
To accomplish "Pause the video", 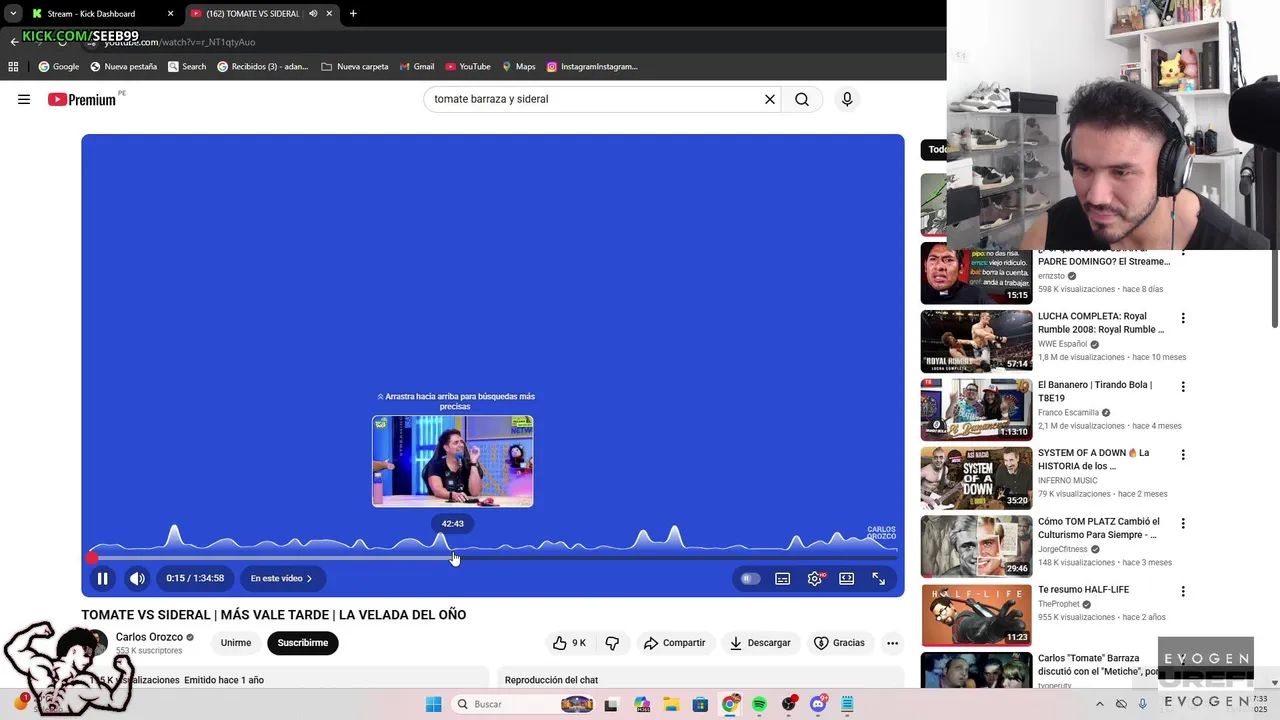I will [102, 578].
